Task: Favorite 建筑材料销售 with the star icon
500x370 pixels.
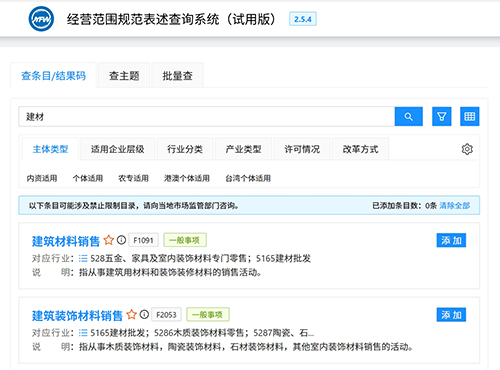Action: 109,240
